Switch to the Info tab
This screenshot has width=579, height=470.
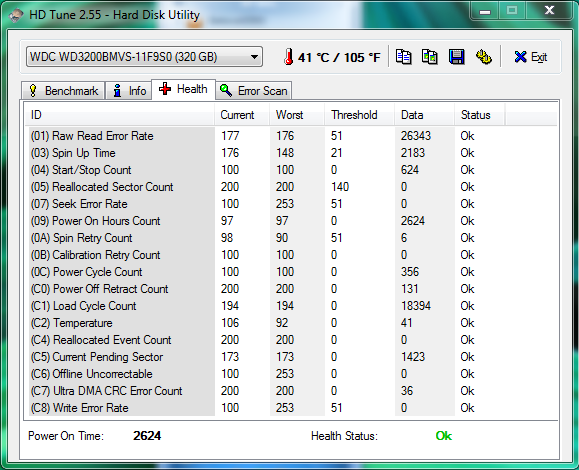pos(129,90)
